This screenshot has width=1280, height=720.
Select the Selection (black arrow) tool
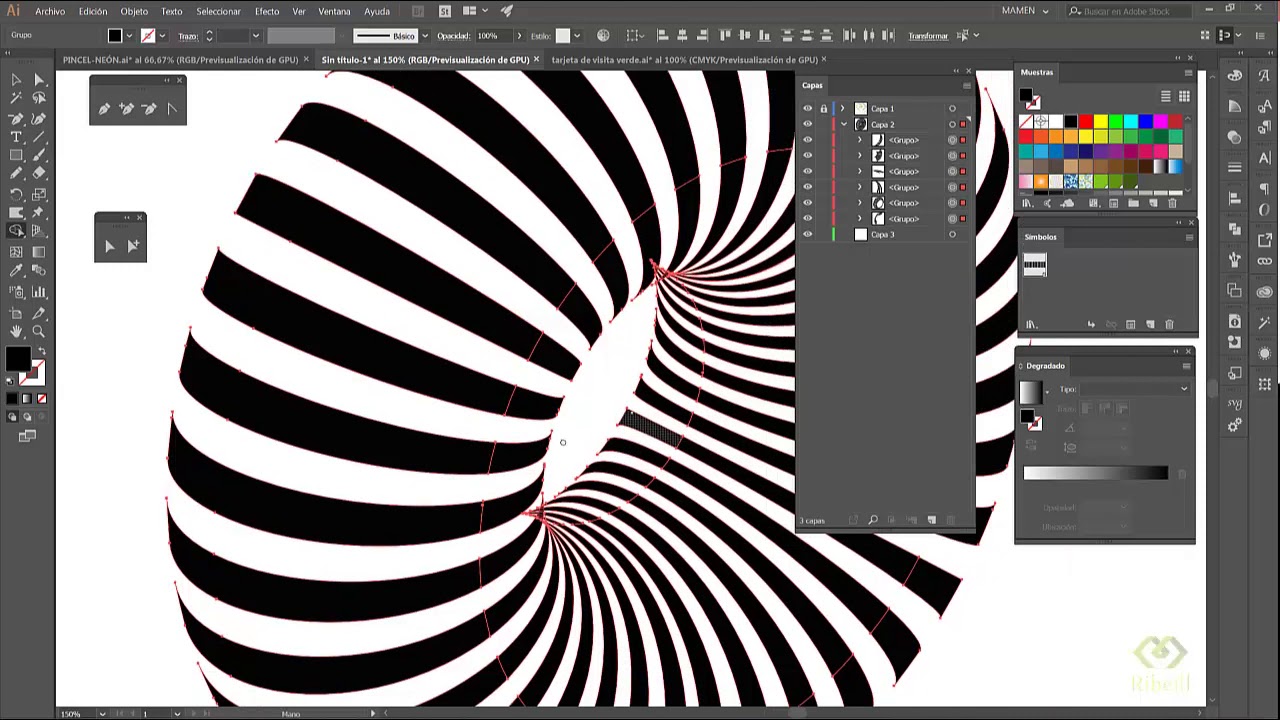16,79
